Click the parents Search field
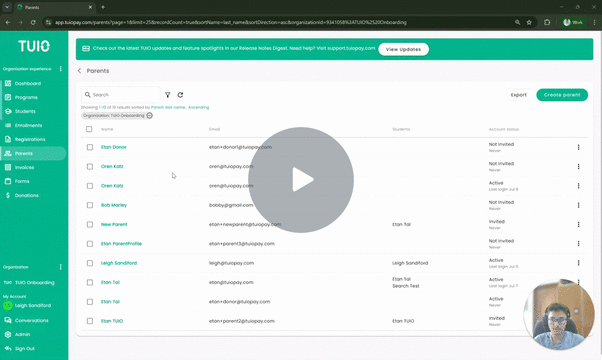602x360 pixels. [x=121, y=95]
